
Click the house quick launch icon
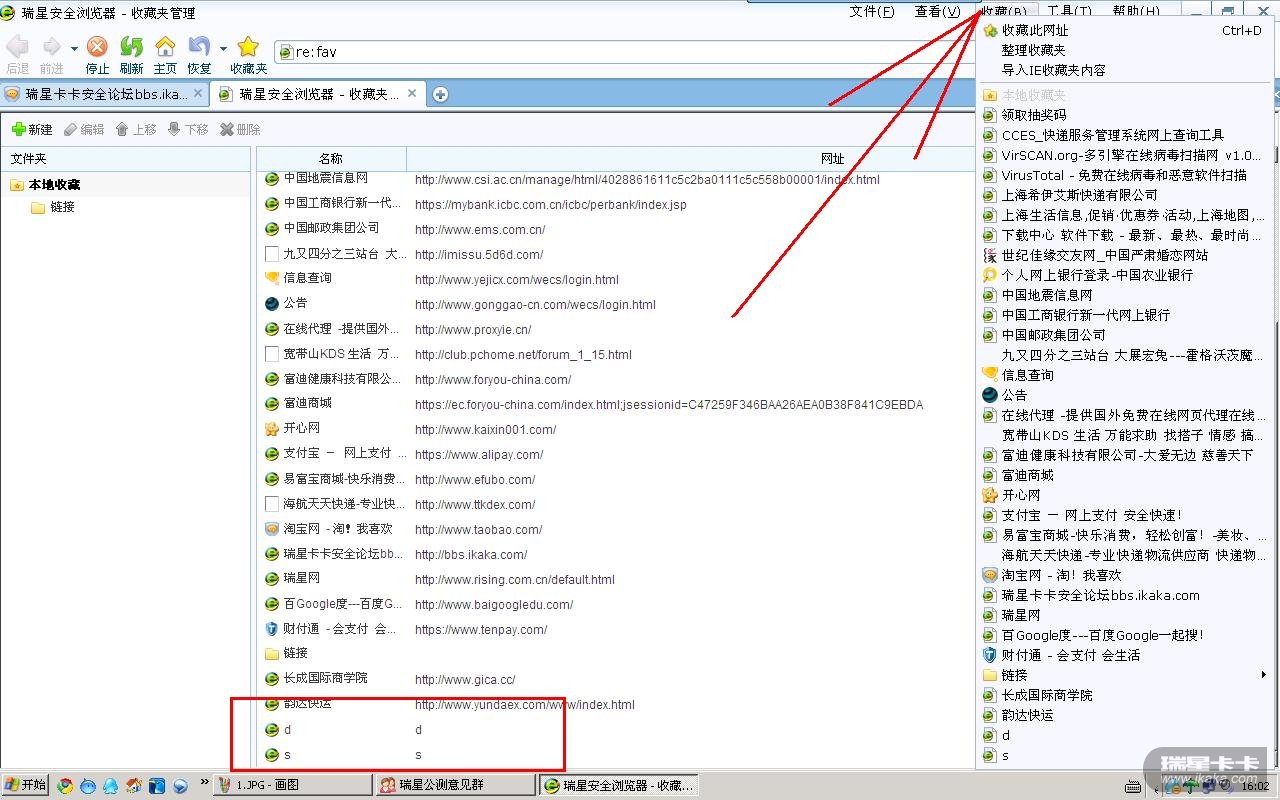pyautogui.click(x=134, y=785)
